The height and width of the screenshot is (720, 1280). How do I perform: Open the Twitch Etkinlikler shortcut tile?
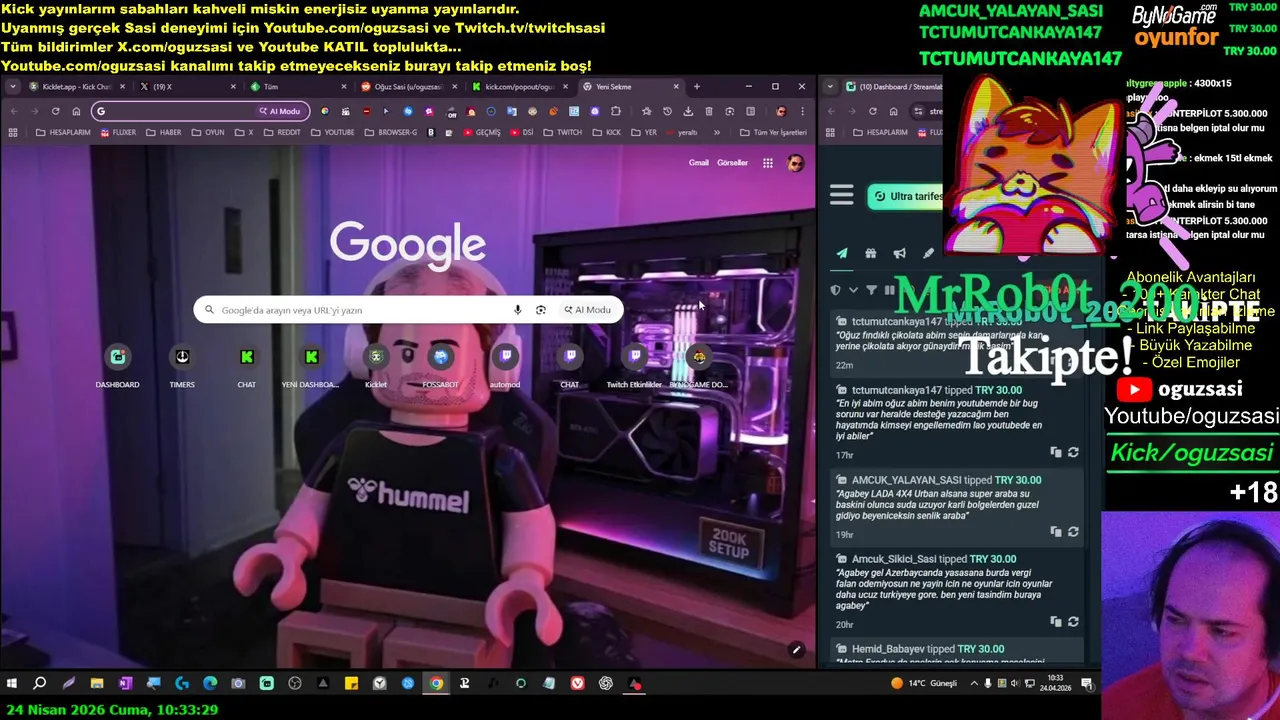634,366
